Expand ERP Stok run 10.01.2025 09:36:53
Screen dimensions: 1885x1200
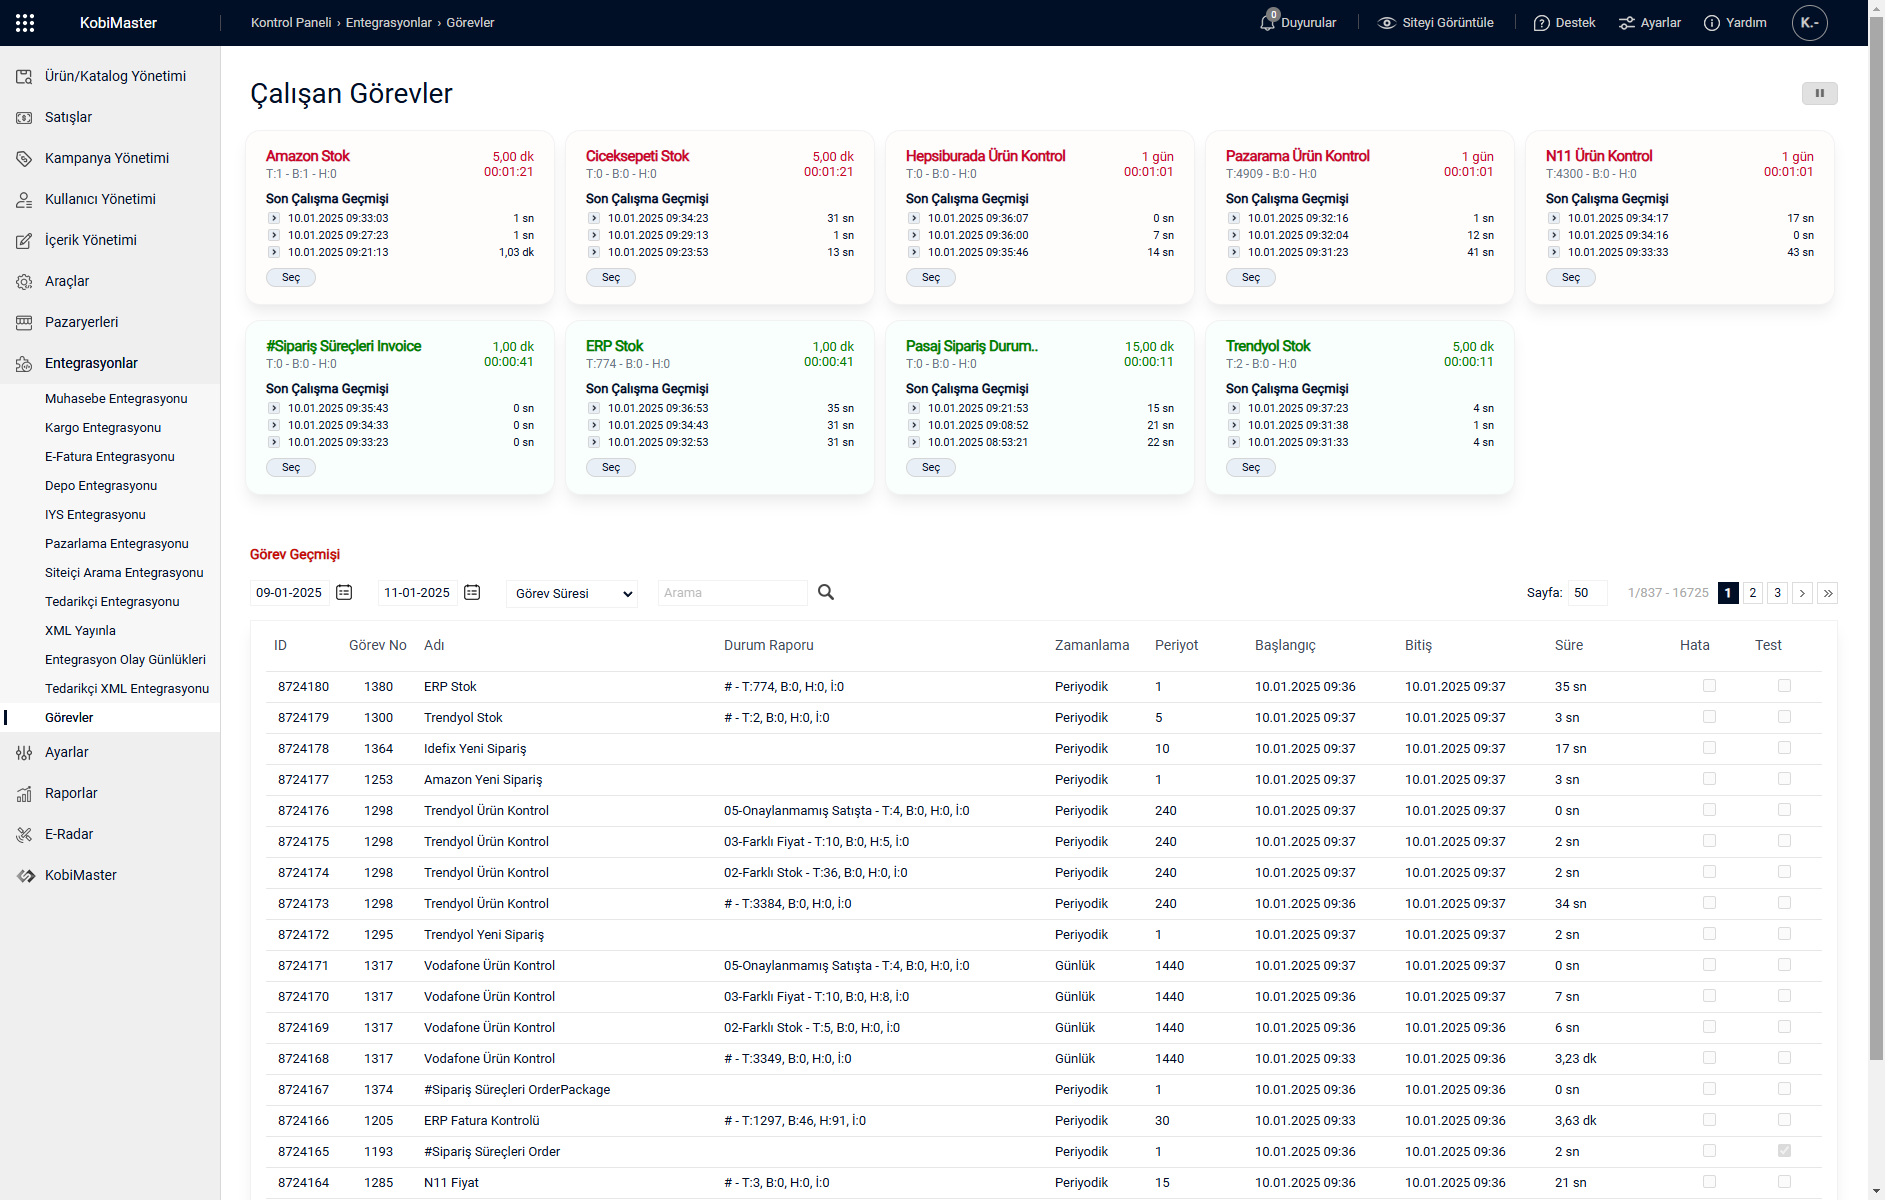[594, 408]
